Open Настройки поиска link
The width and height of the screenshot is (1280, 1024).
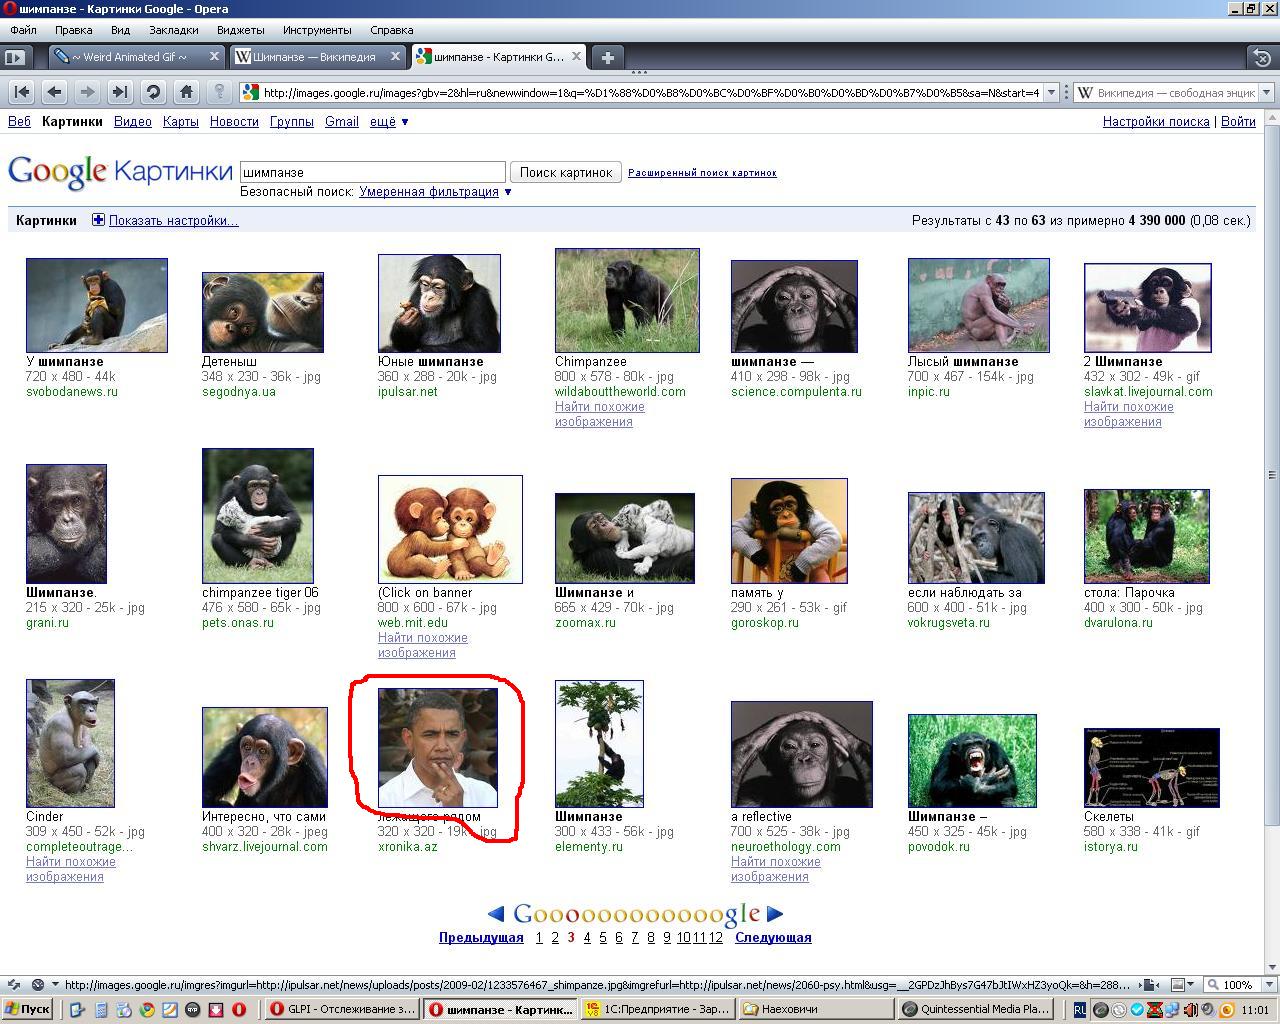(1156, 122)
